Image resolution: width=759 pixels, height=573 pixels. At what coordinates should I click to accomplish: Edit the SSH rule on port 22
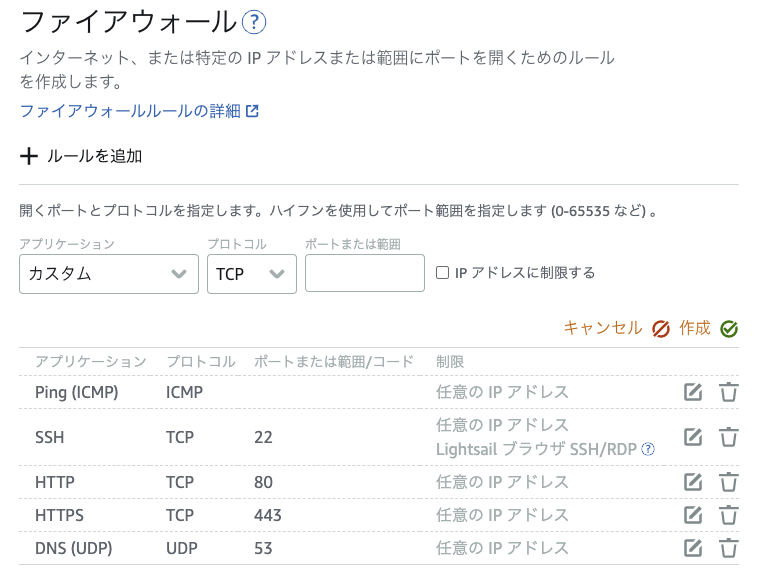pos(692,437)
